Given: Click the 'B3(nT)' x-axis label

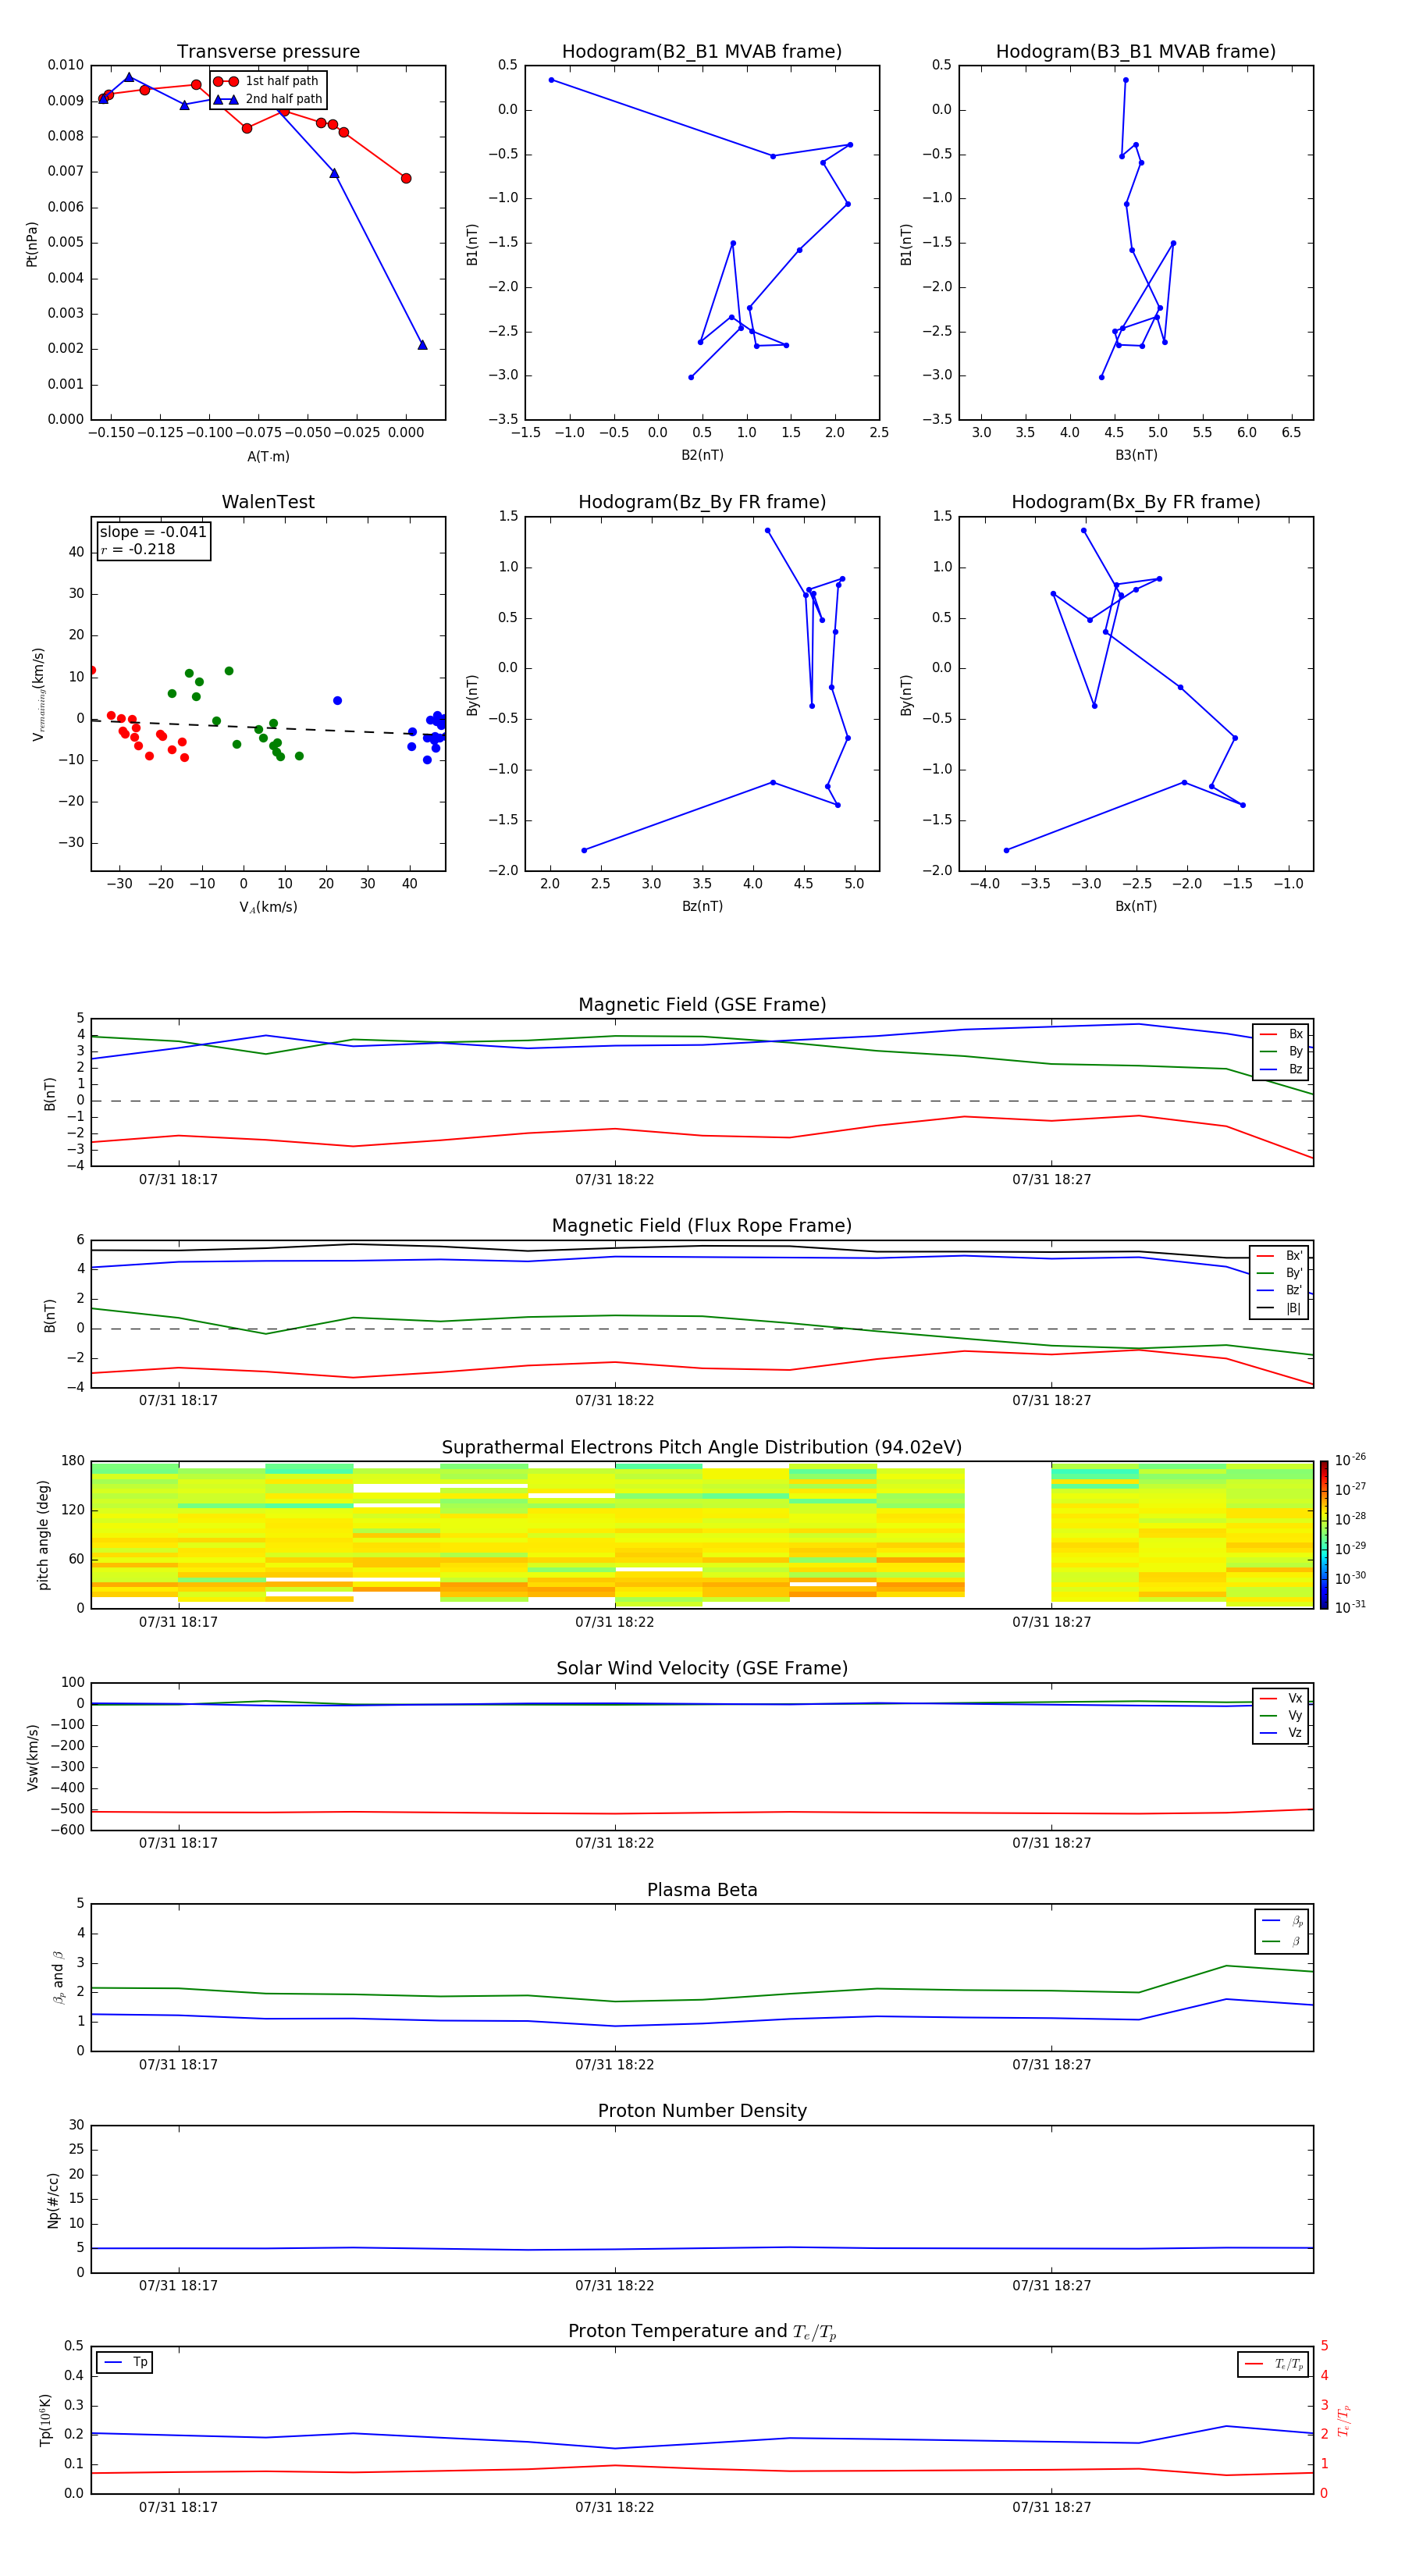Looking at the screenshot, I should (1136, 455).
